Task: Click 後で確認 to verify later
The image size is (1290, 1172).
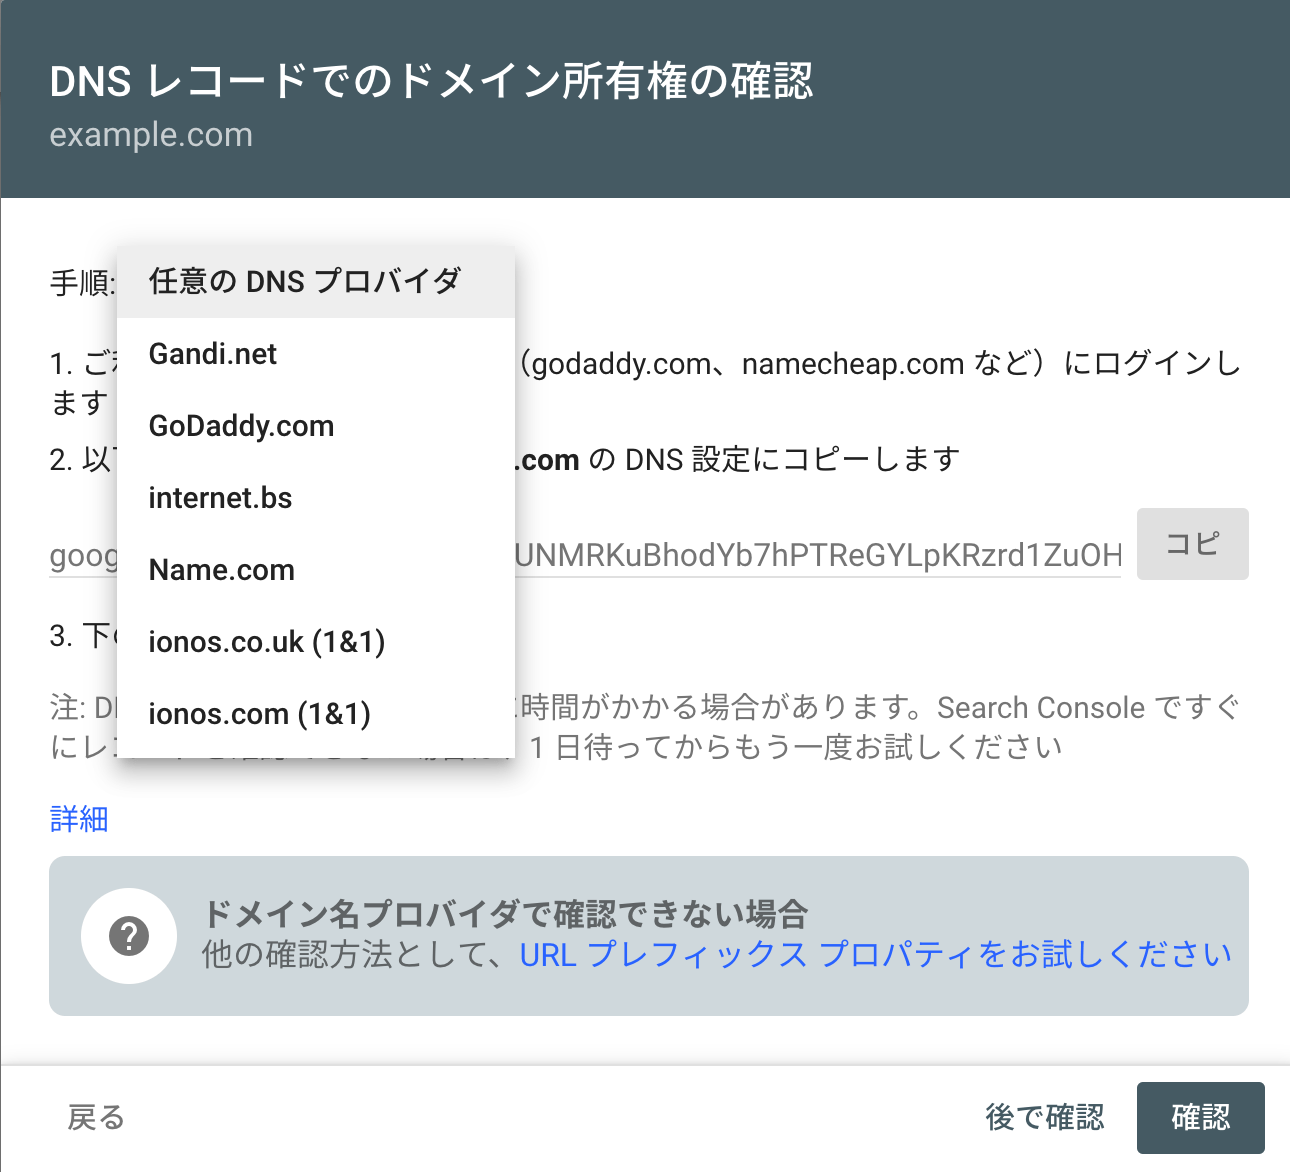Action: coord(1045,1117)
